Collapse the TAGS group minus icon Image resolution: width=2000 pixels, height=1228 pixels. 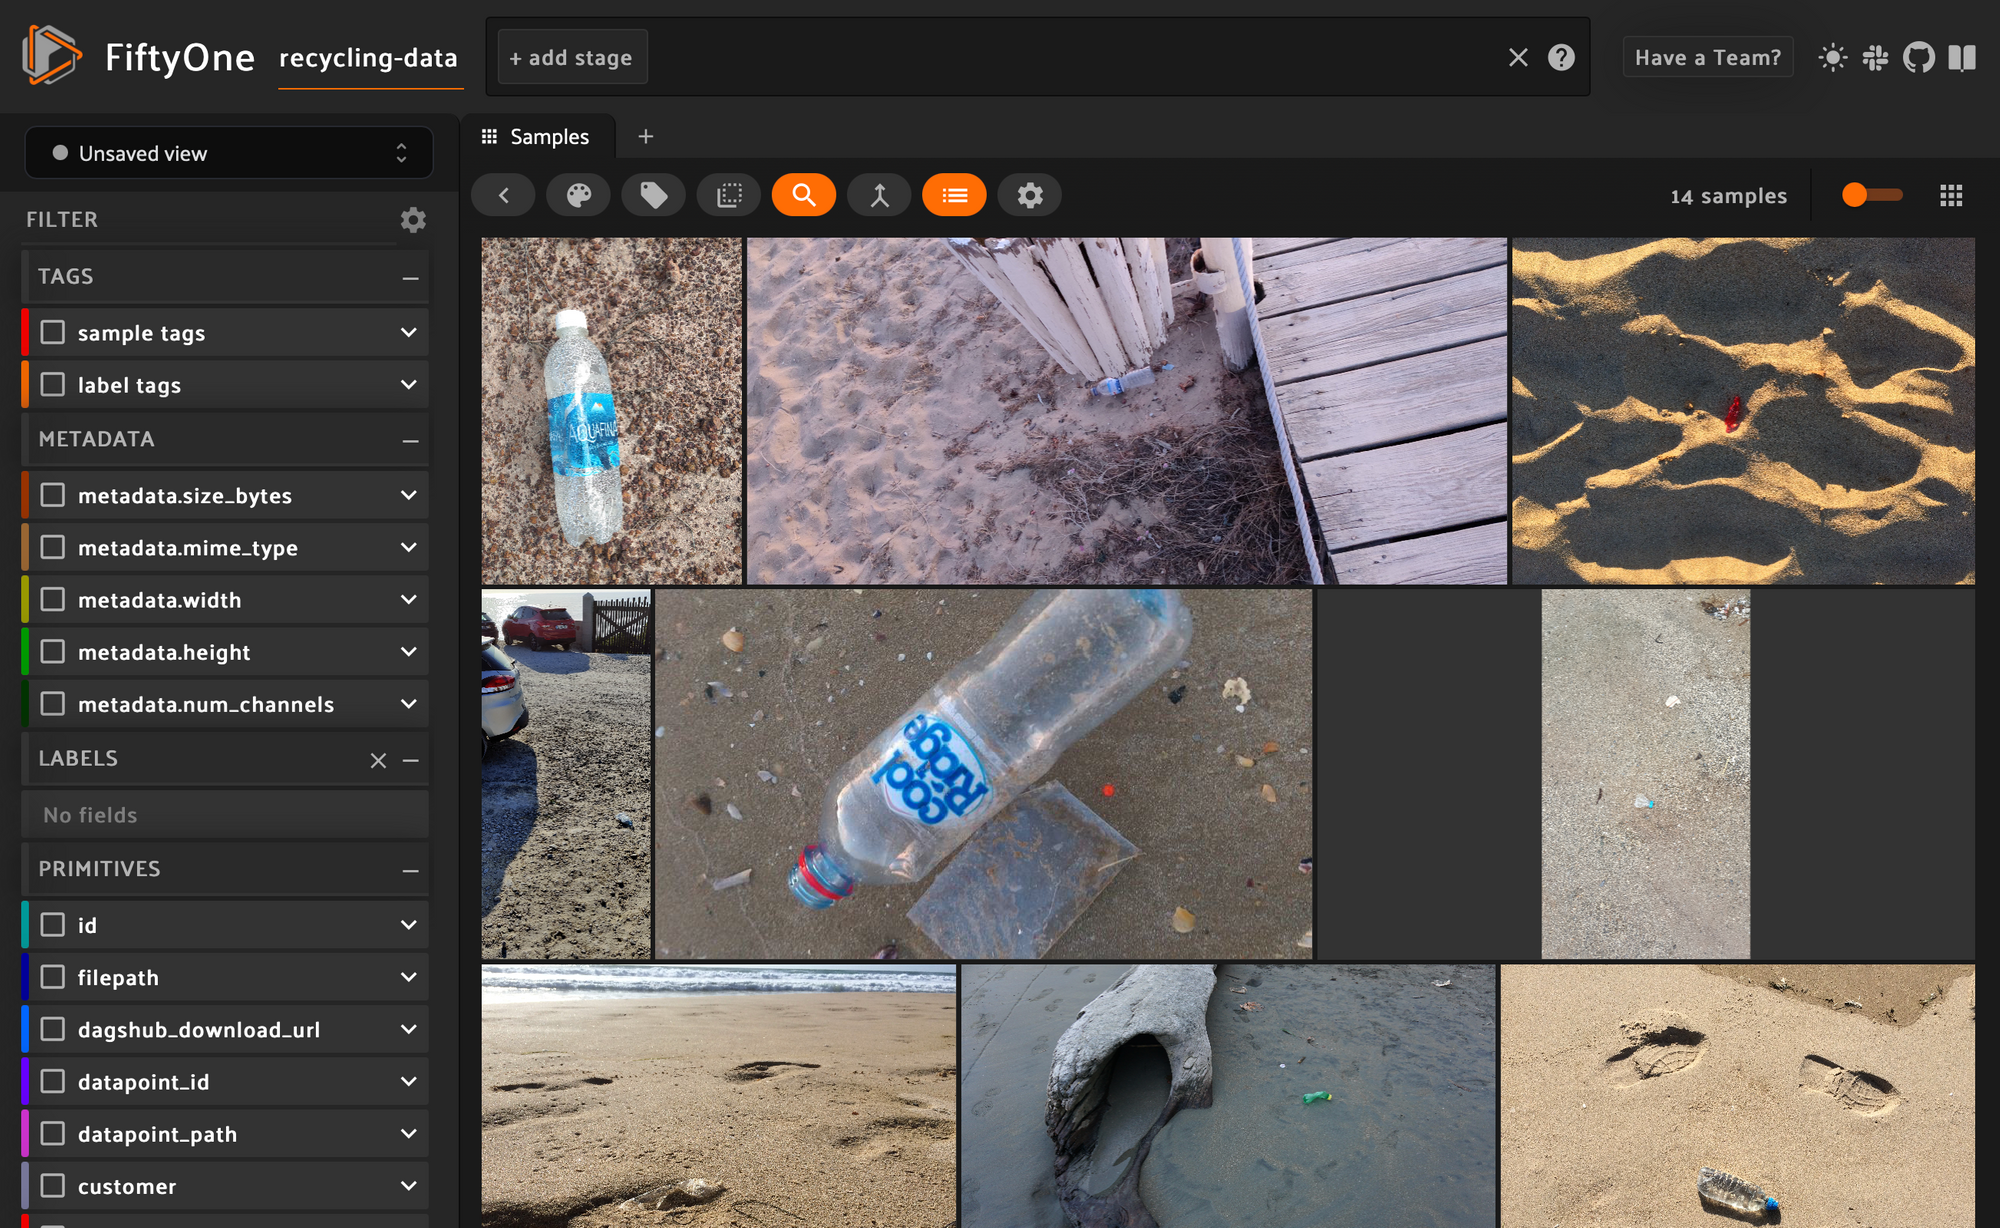[x=410, y=278]
